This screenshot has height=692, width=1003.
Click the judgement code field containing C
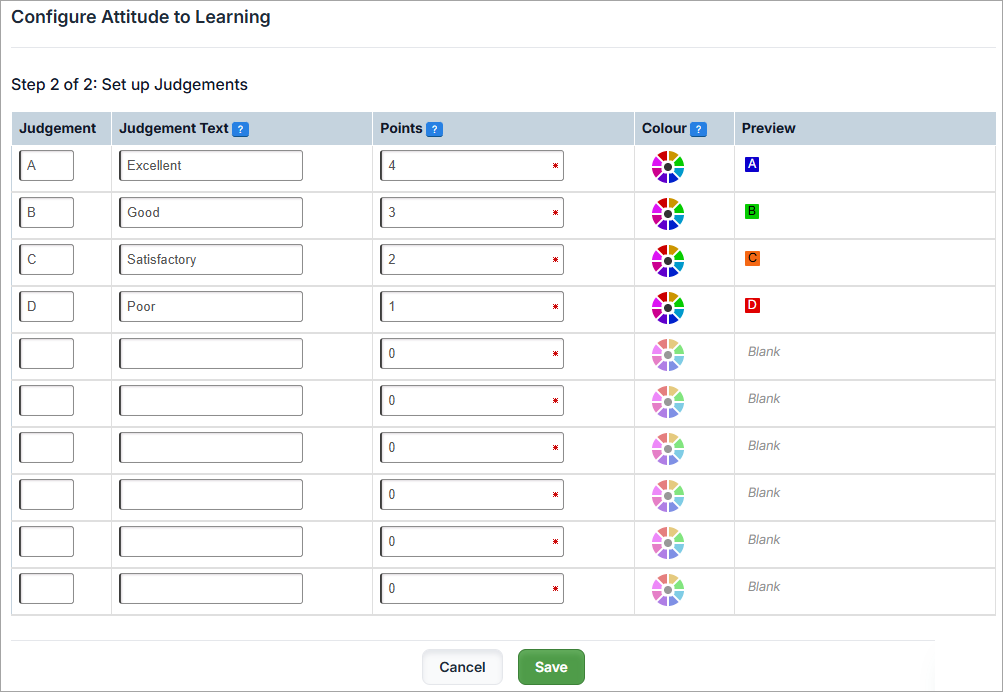pos(46,260)
